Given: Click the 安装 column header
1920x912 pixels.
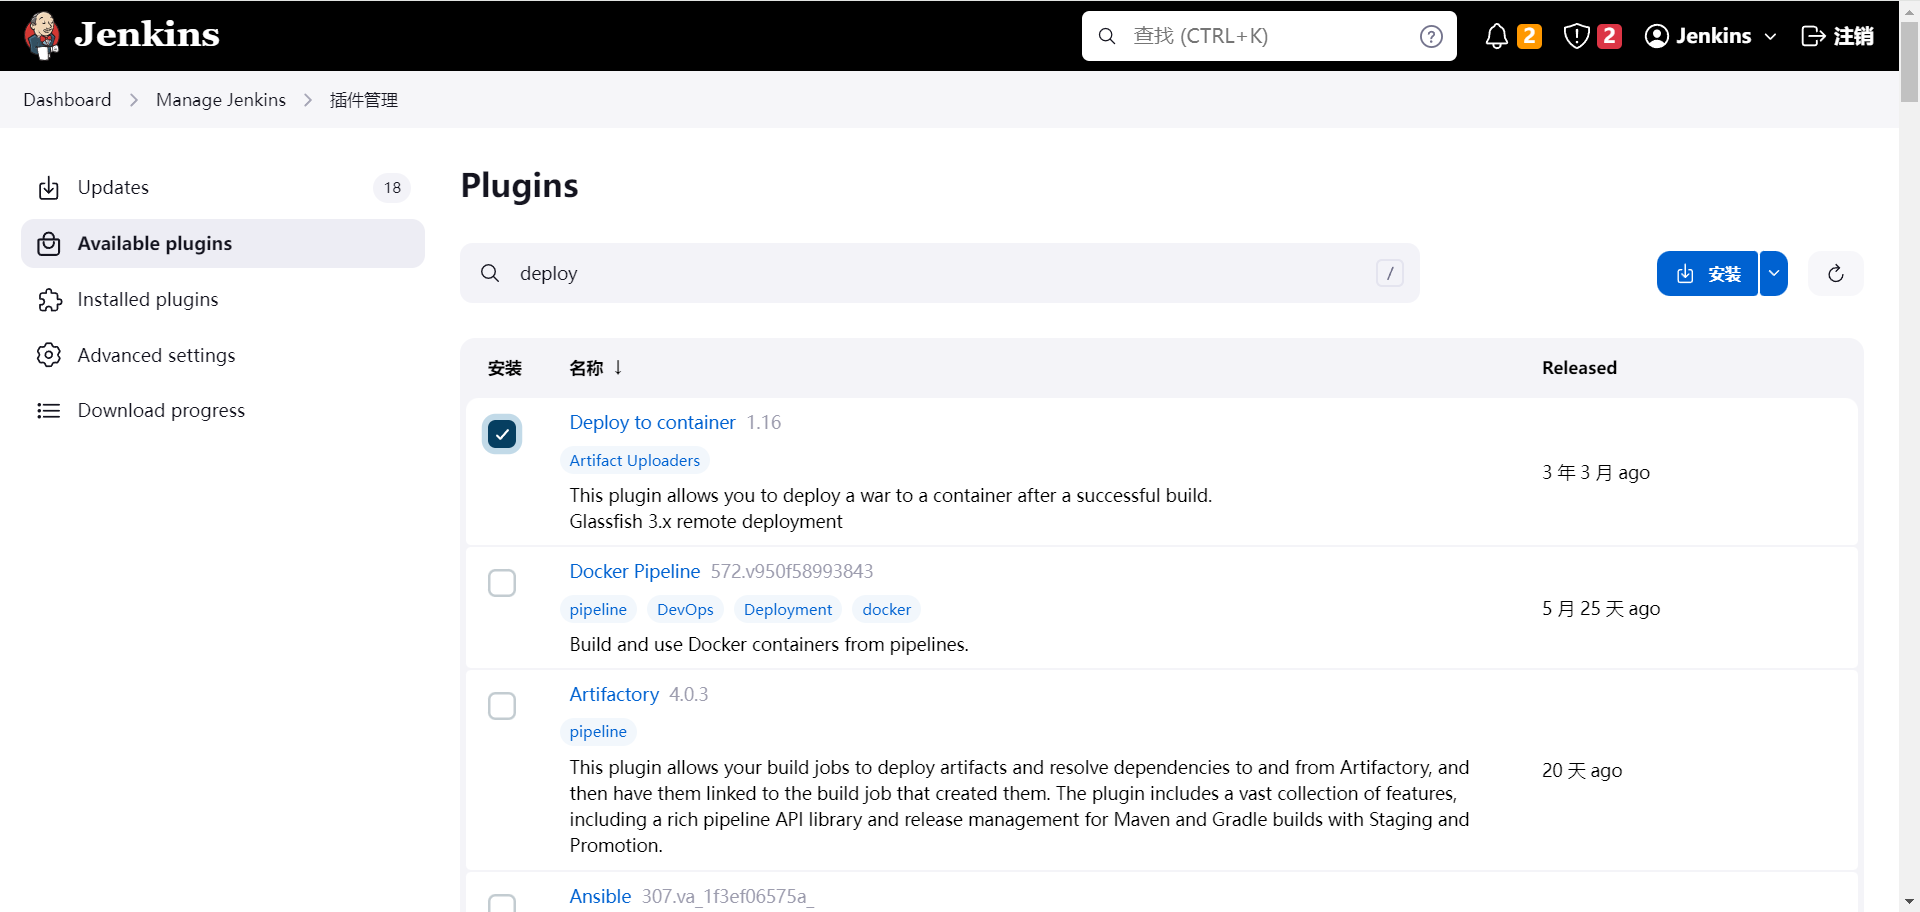Looking at the screenshot, I should tap(505, 368).
